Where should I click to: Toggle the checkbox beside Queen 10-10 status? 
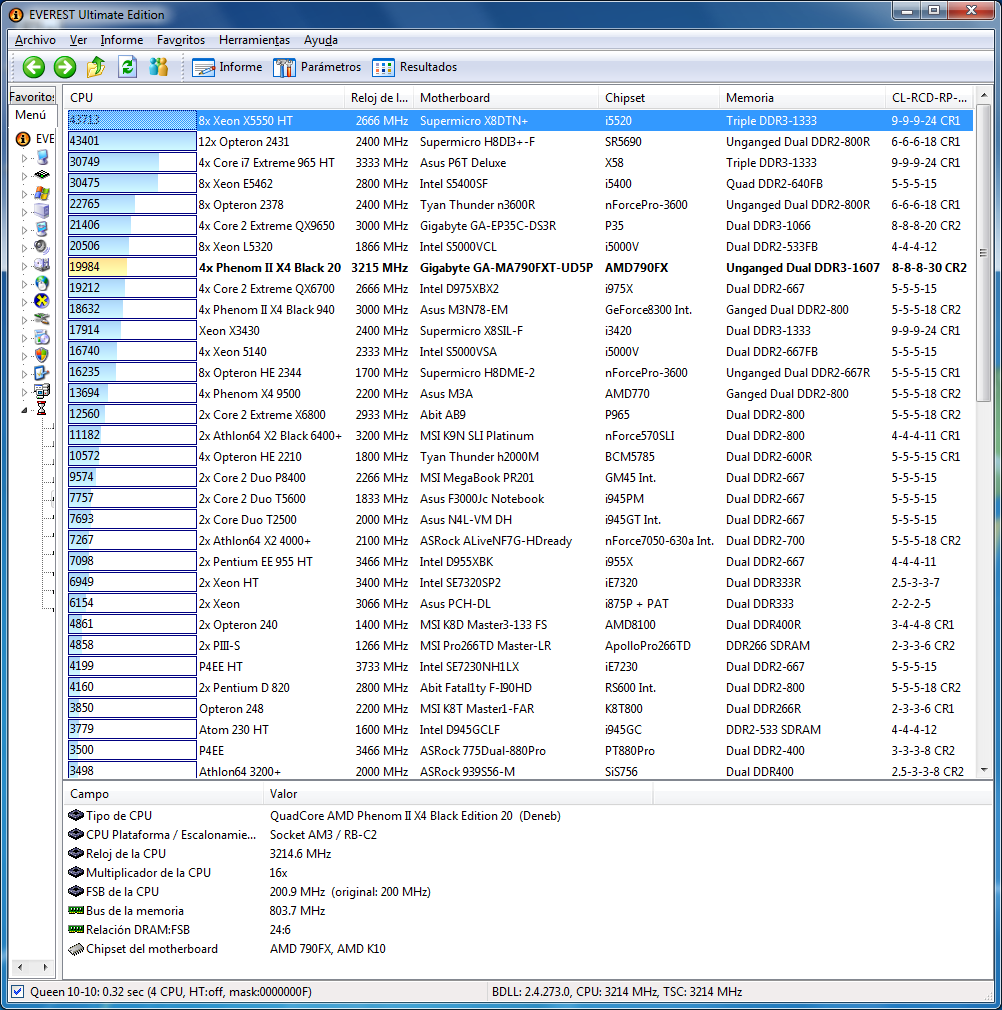pos(18,992)
